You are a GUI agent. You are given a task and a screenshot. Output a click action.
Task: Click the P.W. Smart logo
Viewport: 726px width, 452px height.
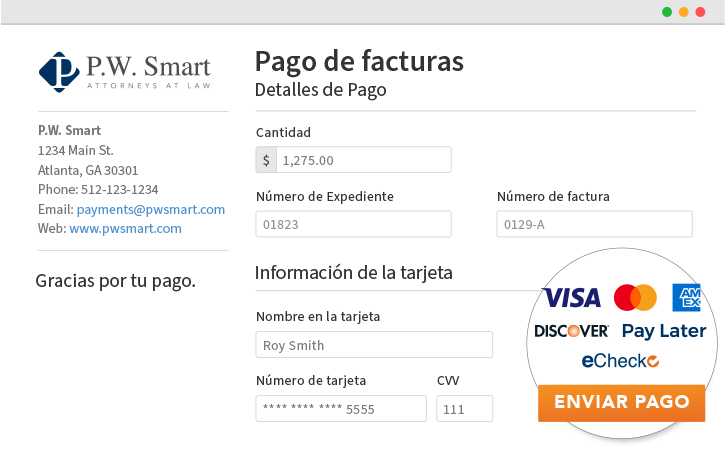tap(124, 72)
